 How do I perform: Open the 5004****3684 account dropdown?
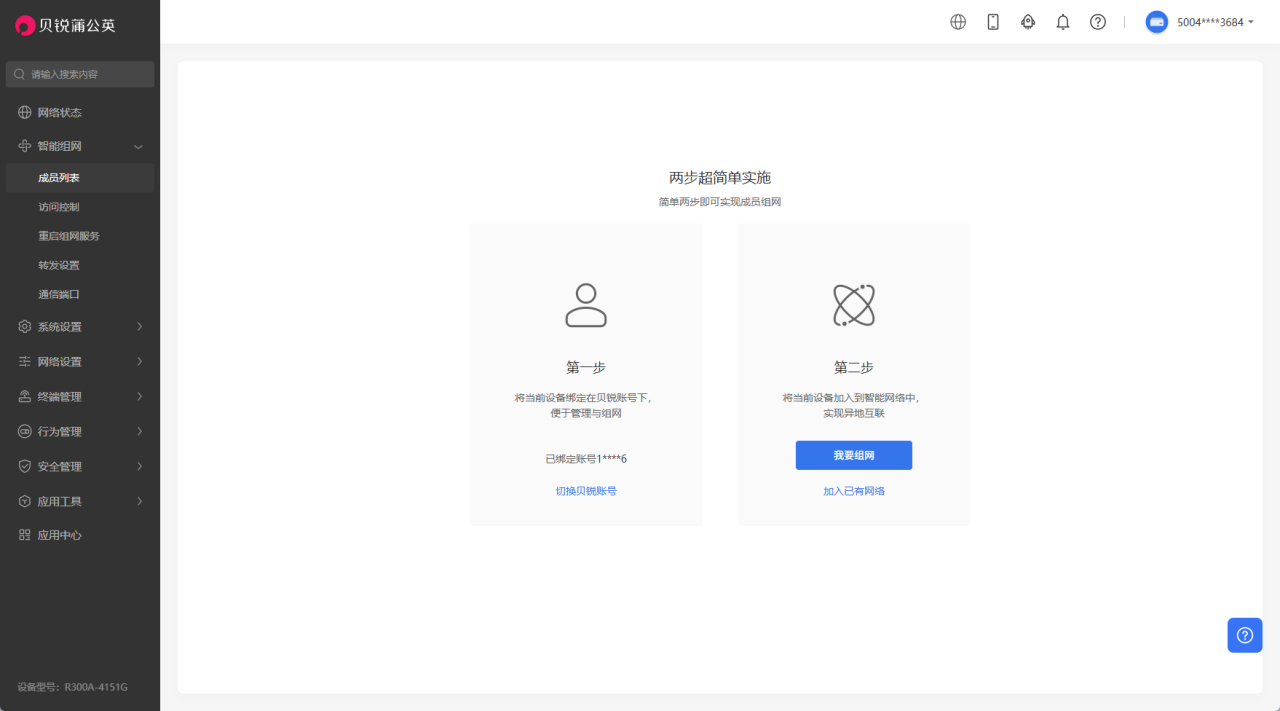pos(1215,22)
